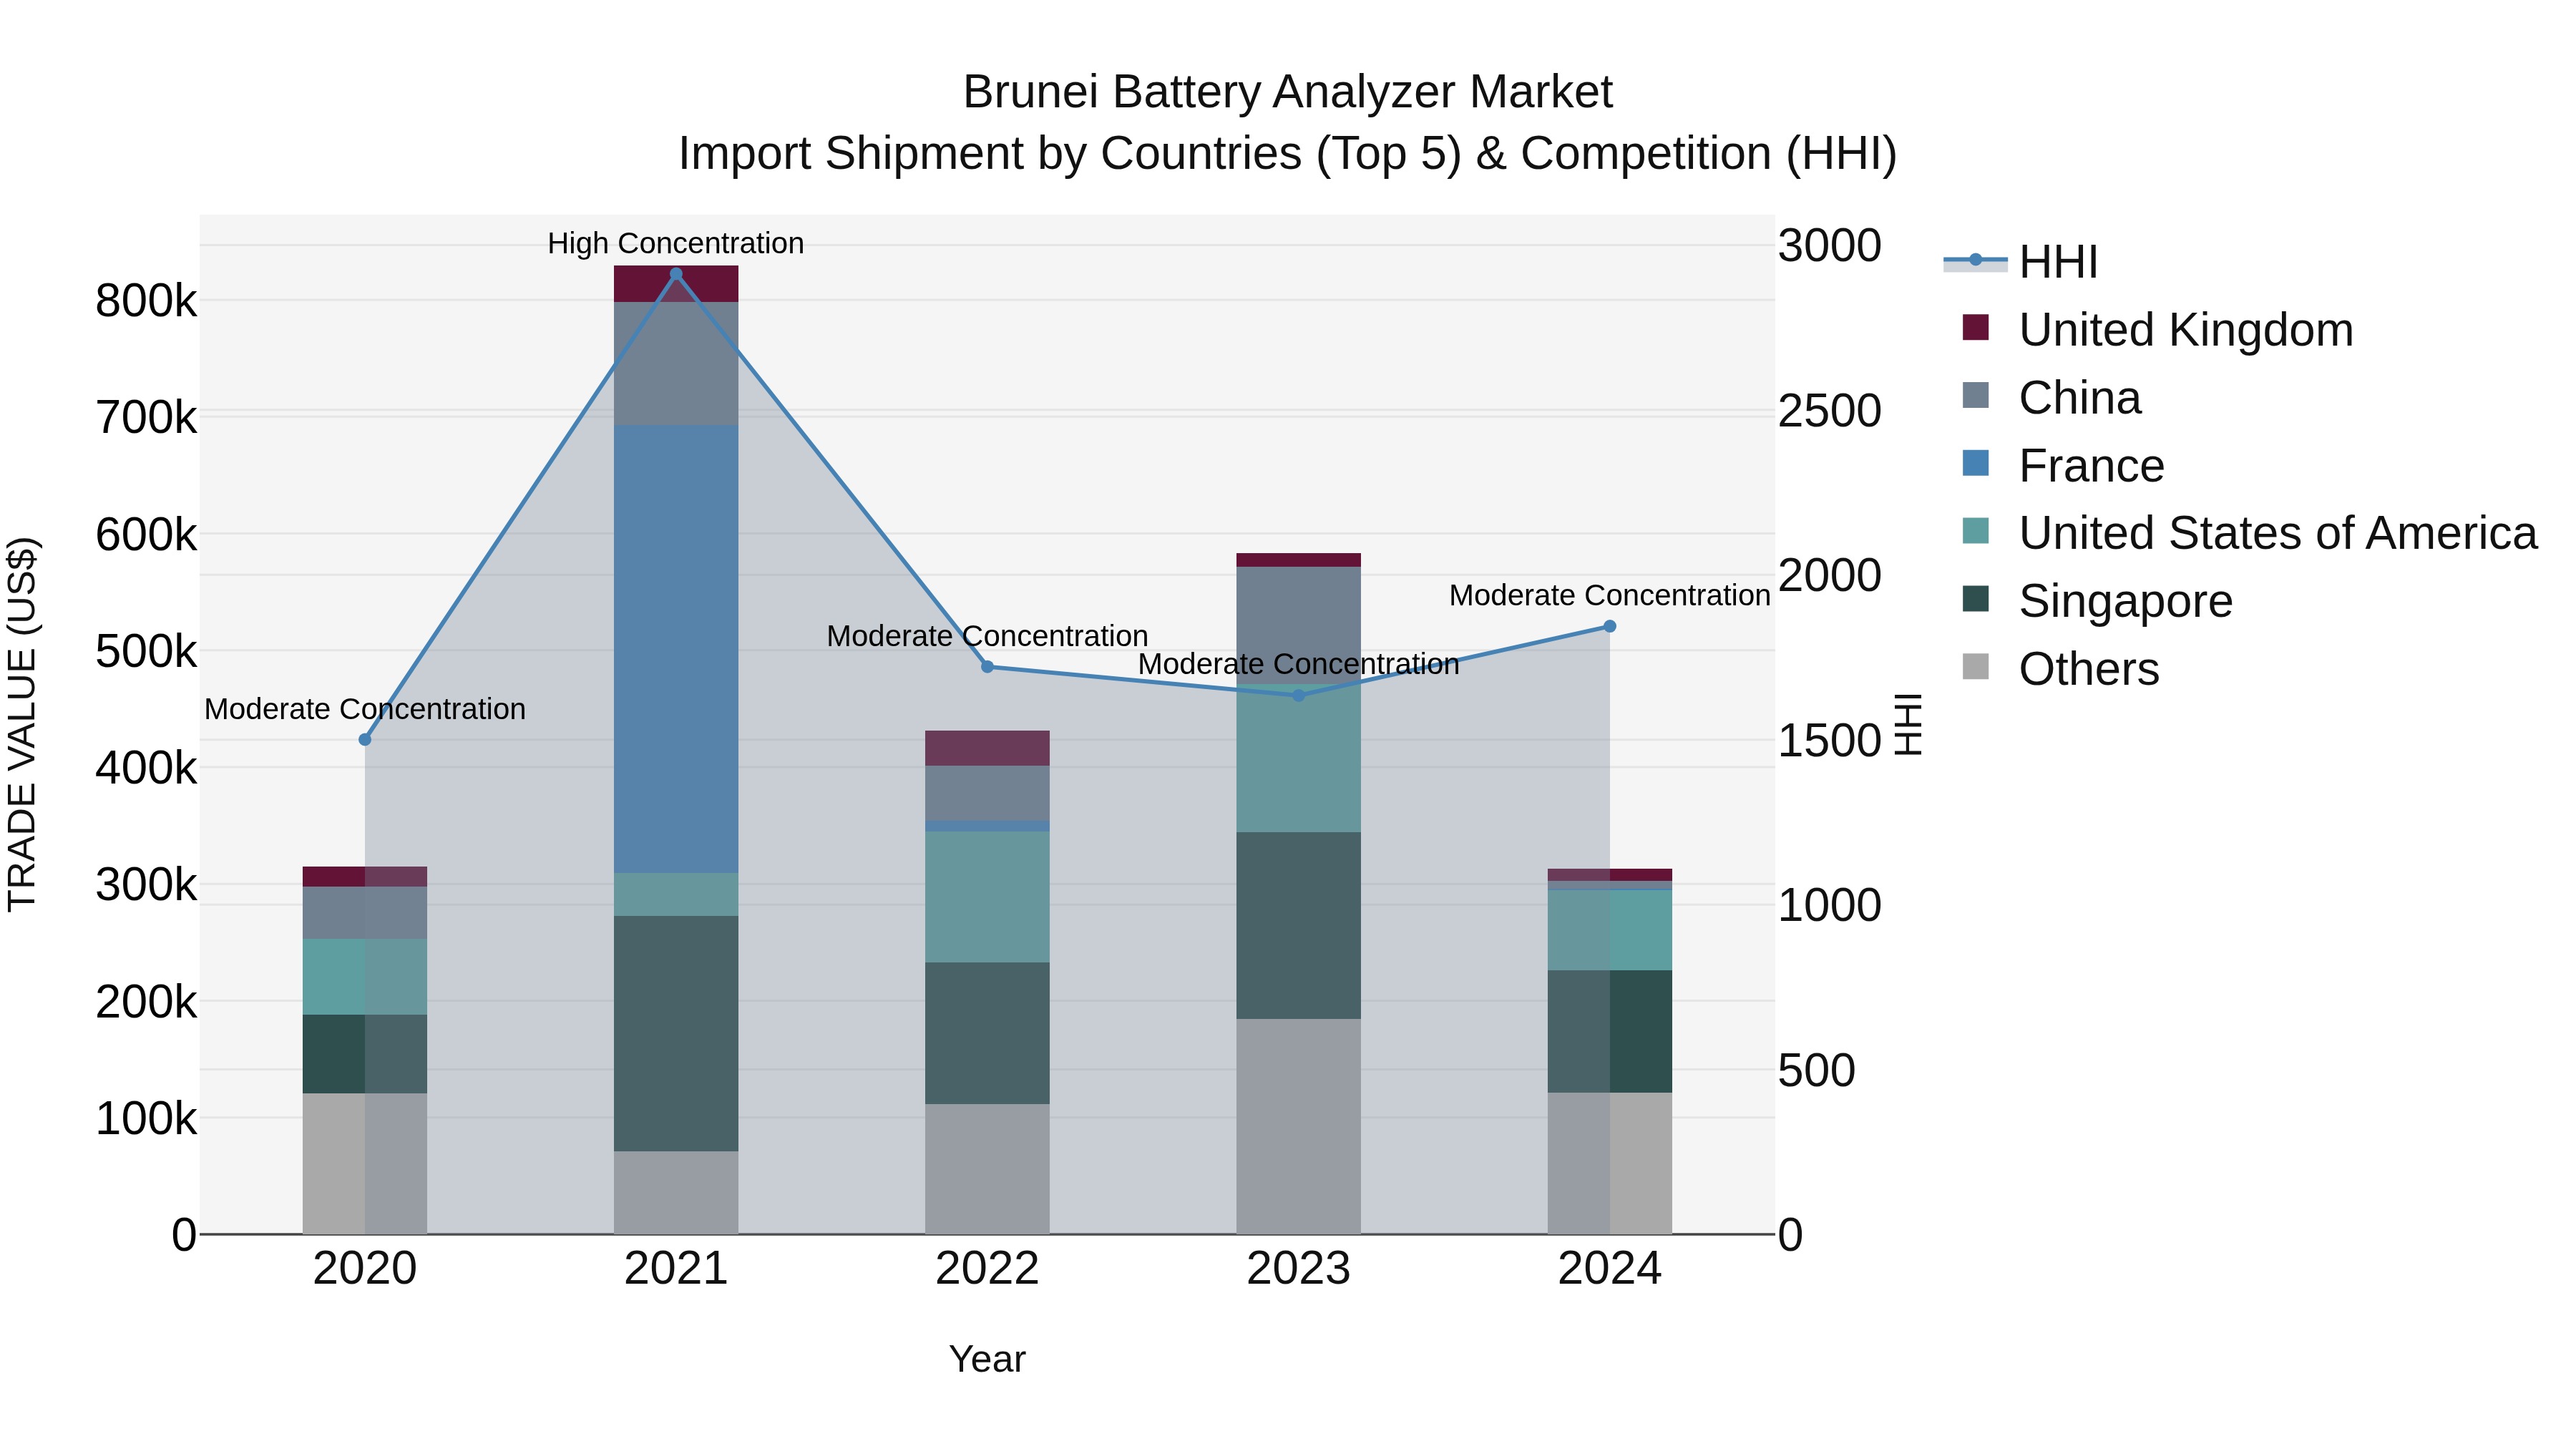Click the 500k y-axis tick label

[x=146, y=652]
